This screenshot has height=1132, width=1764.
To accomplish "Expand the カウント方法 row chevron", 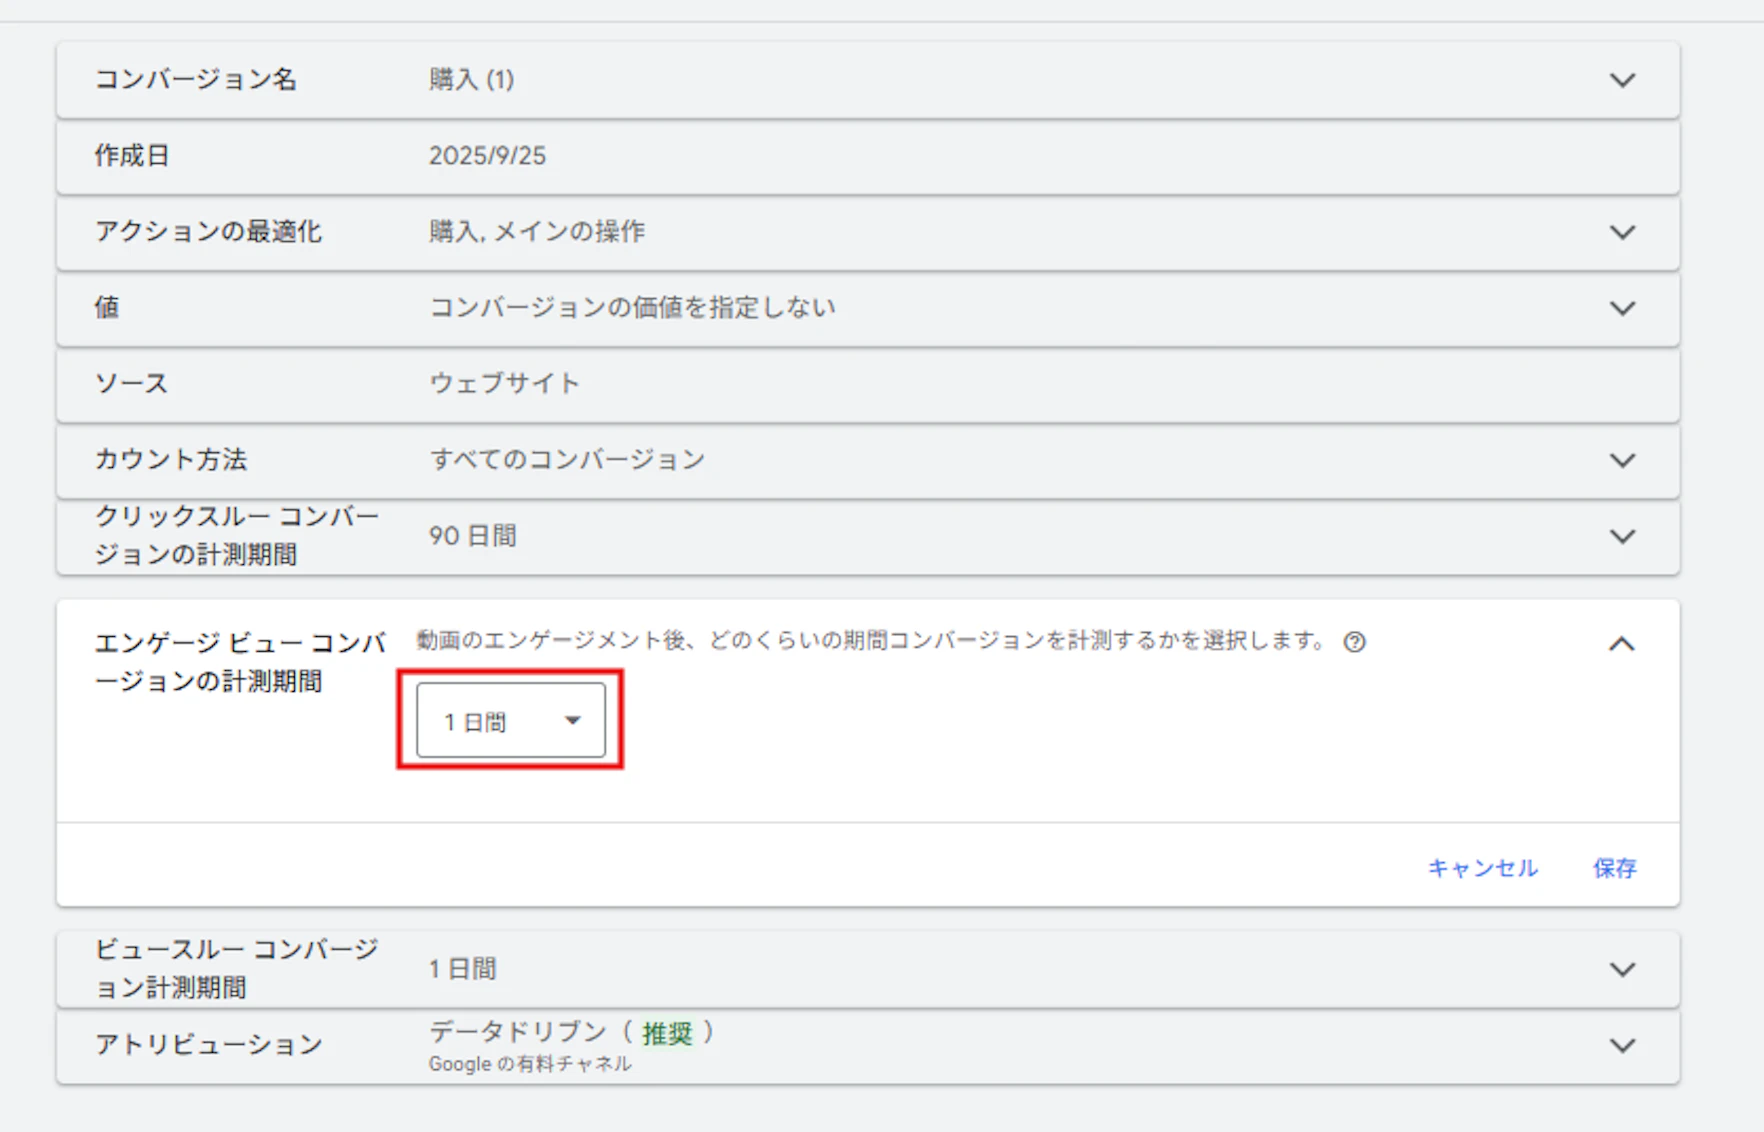I will pyautogui.click(x=1622, y=460).
